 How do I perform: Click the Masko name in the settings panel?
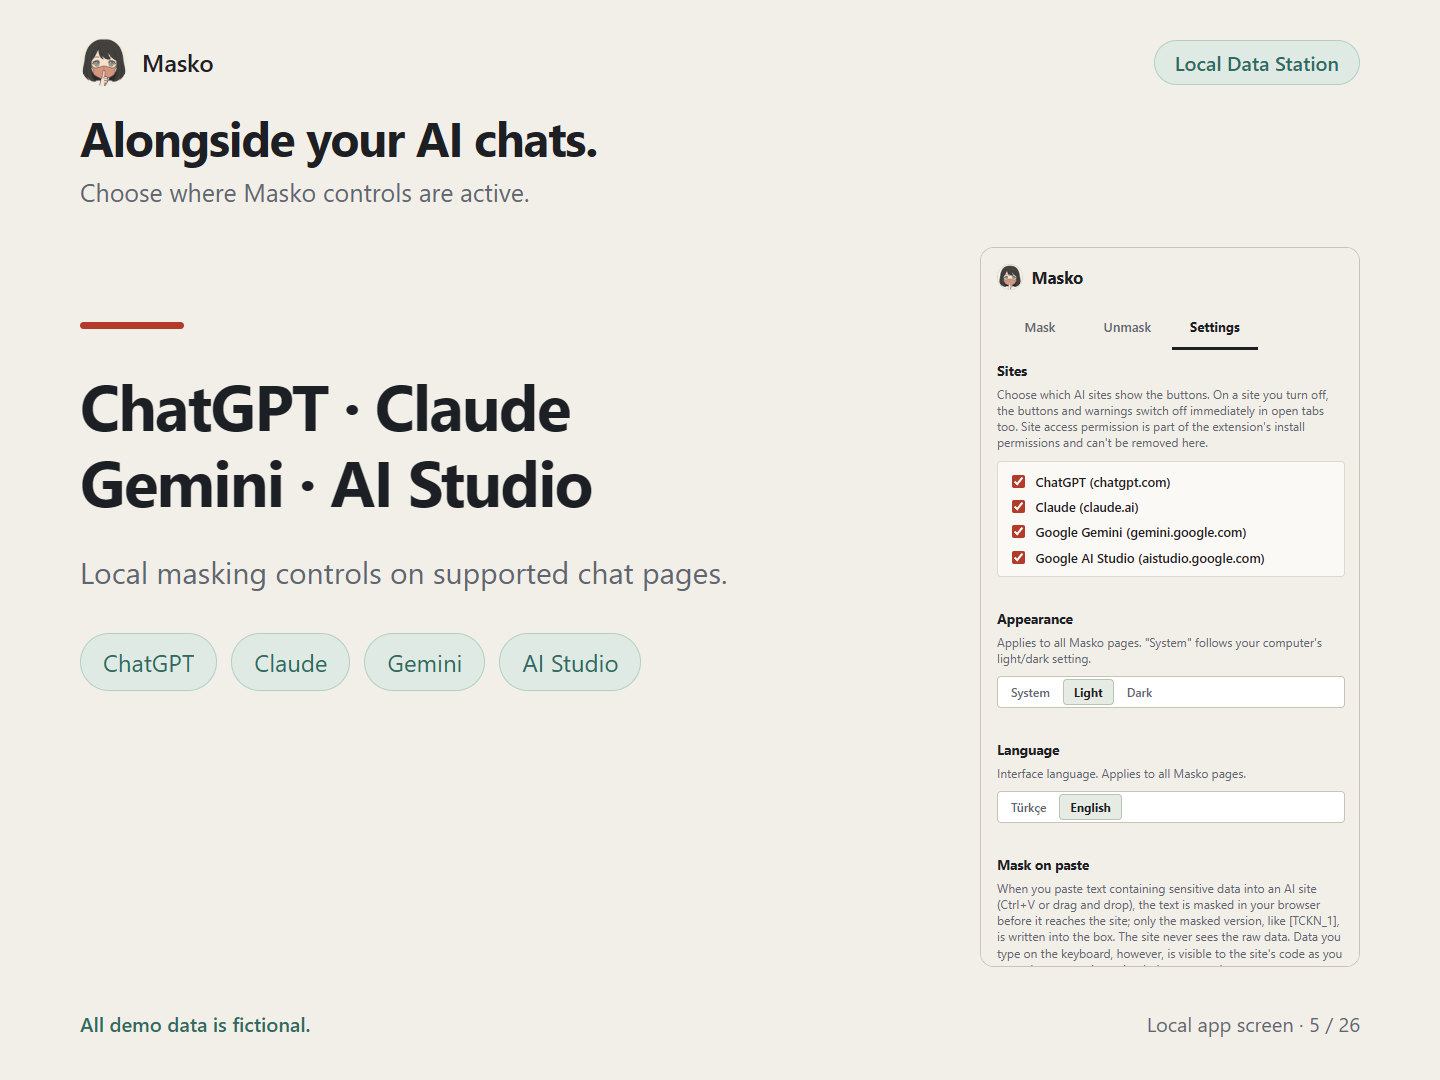(x=1057, y=278)
